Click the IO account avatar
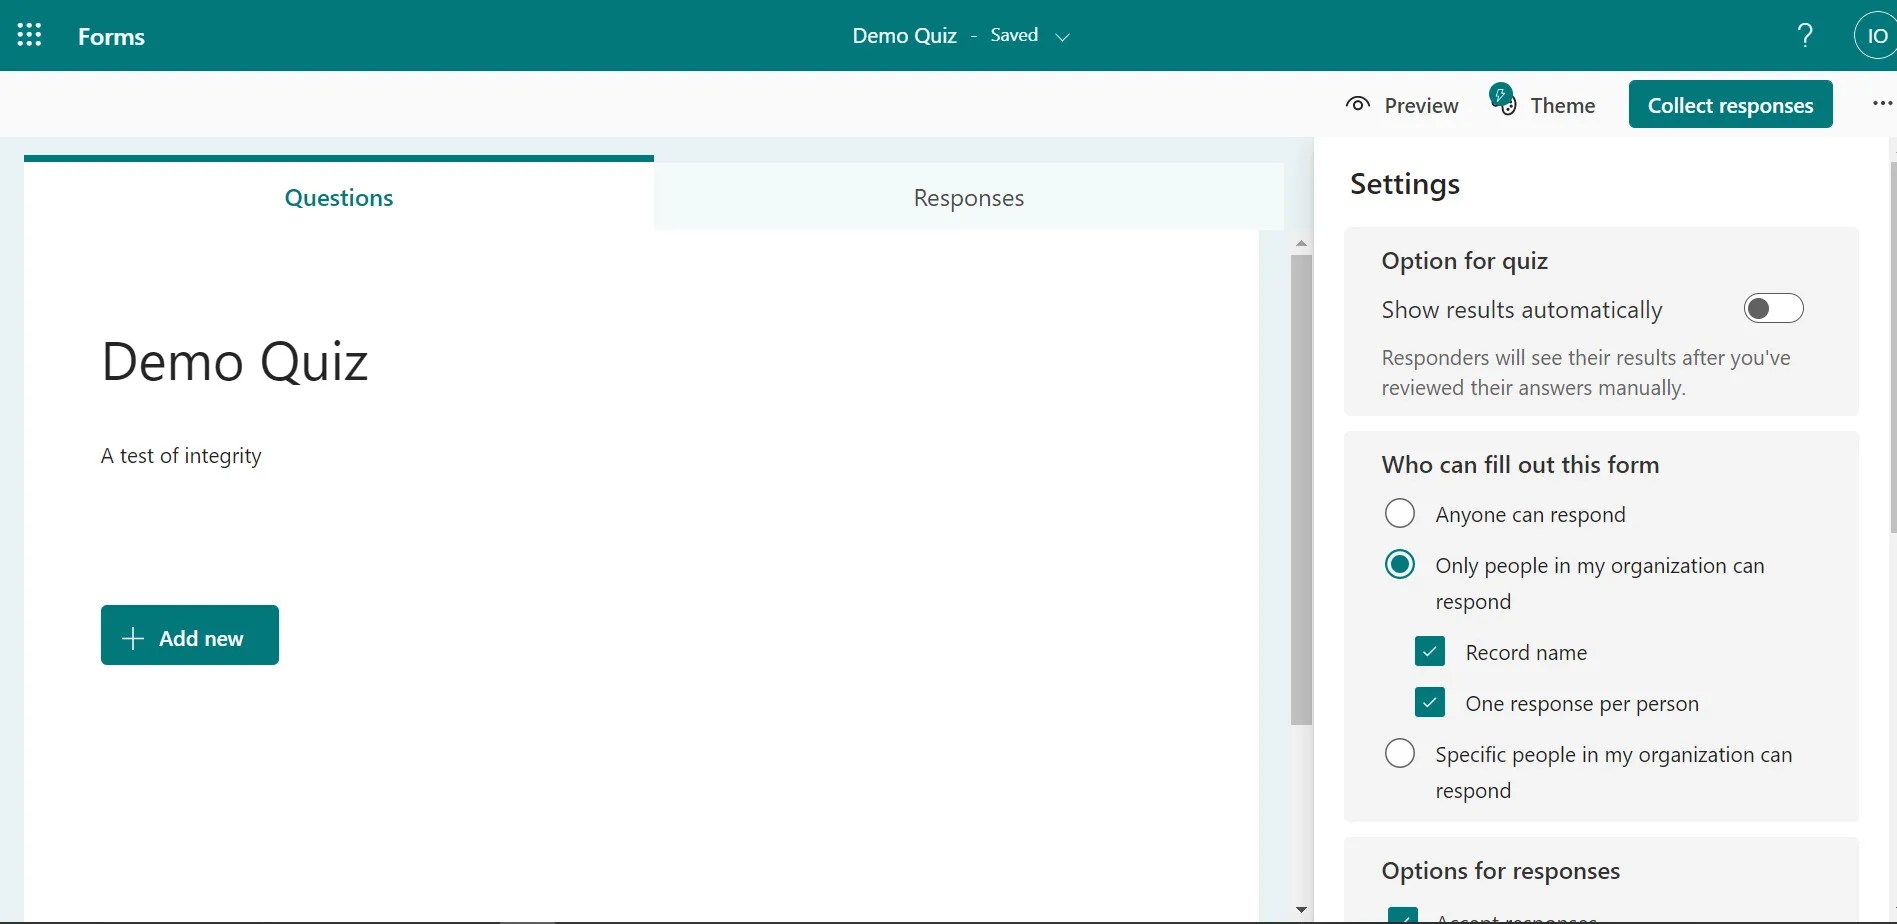This screenshot has width=1897, height=924. 1875,34
